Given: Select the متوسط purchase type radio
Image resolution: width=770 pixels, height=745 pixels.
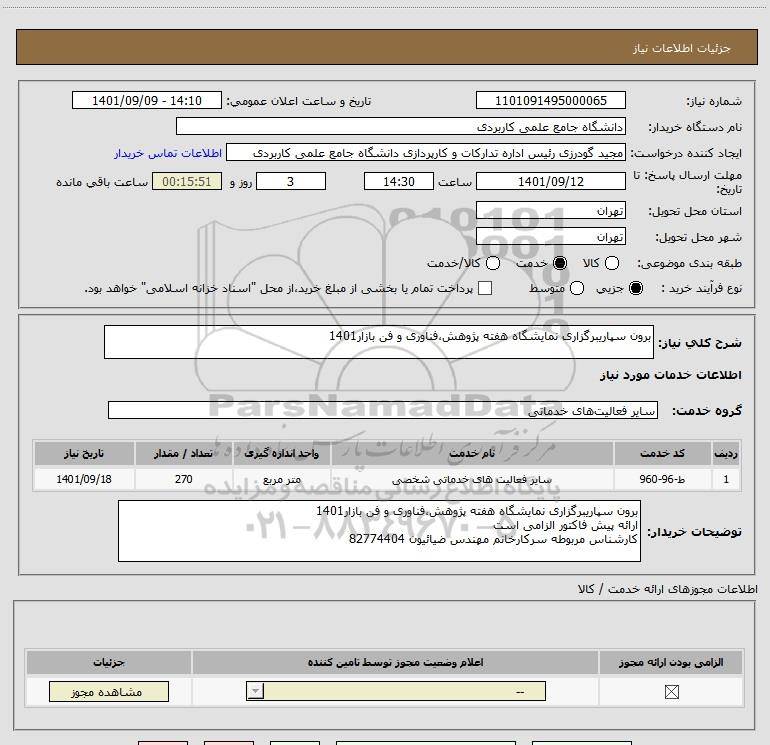Looking at the screenshot, I should point(577,288).
